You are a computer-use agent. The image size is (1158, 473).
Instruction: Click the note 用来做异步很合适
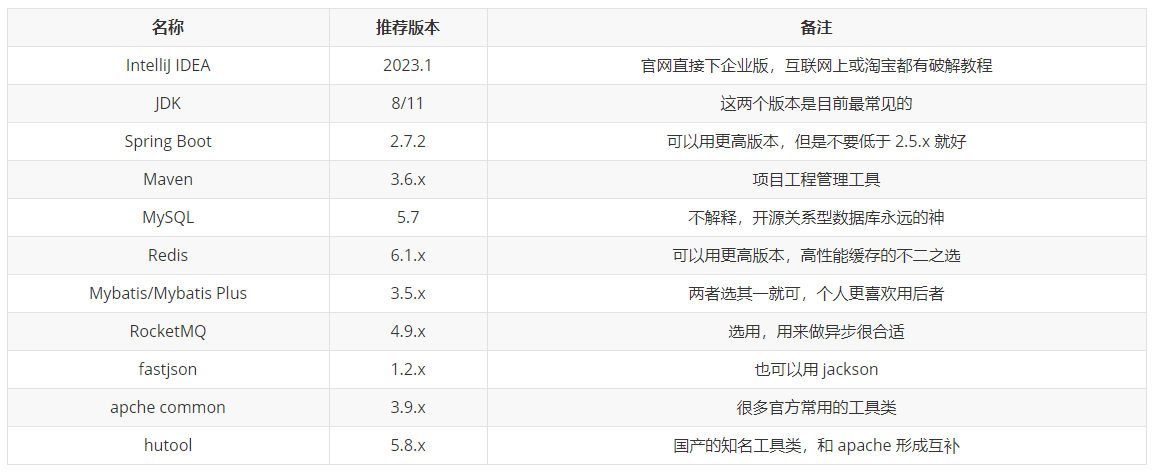click(x=816, y=332)
